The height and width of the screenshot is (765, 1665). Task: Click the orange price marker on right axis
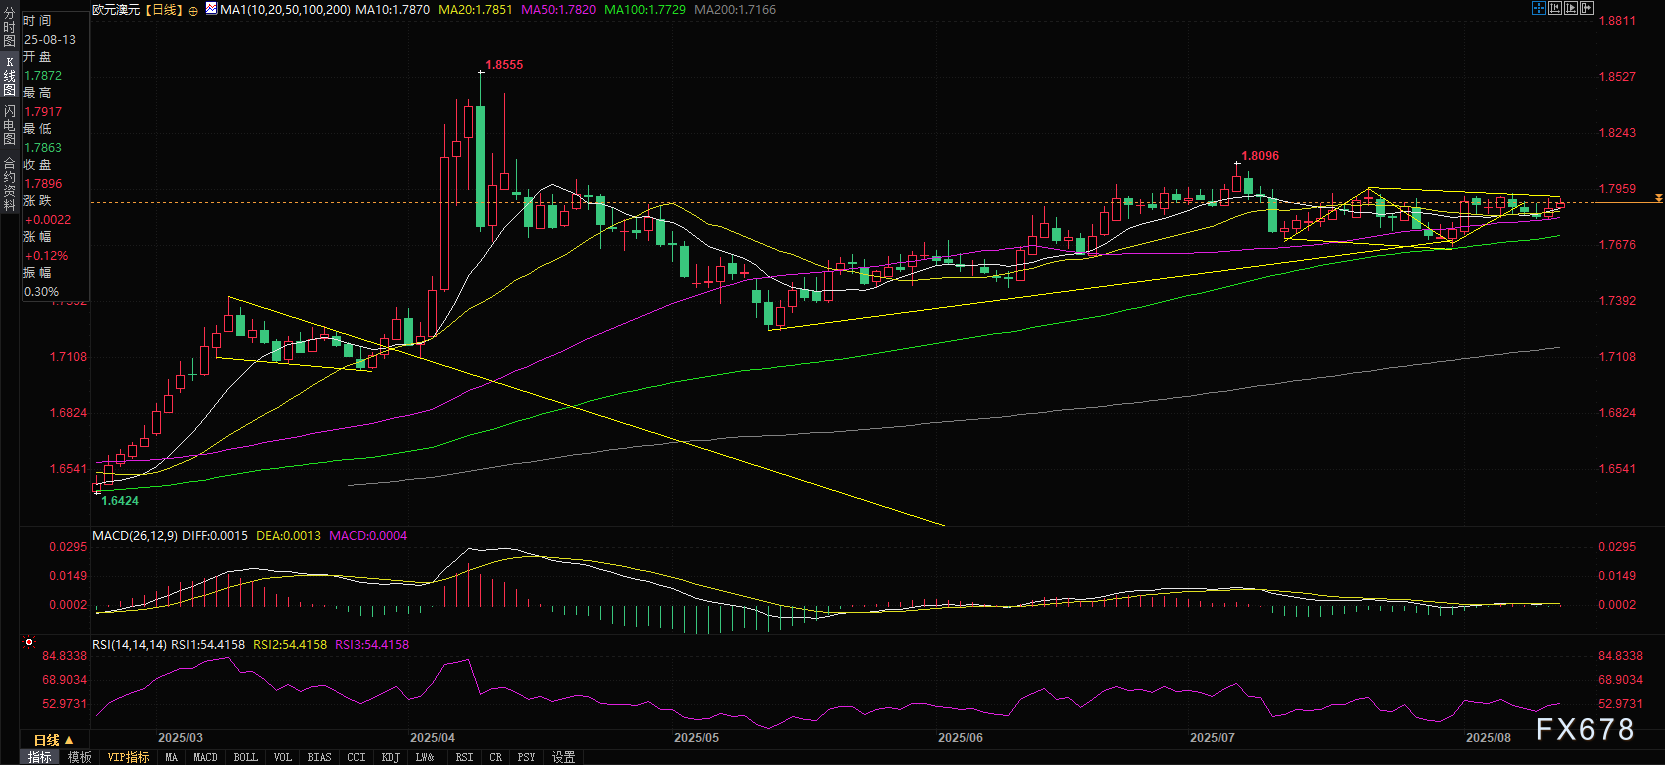point(1659,199)
